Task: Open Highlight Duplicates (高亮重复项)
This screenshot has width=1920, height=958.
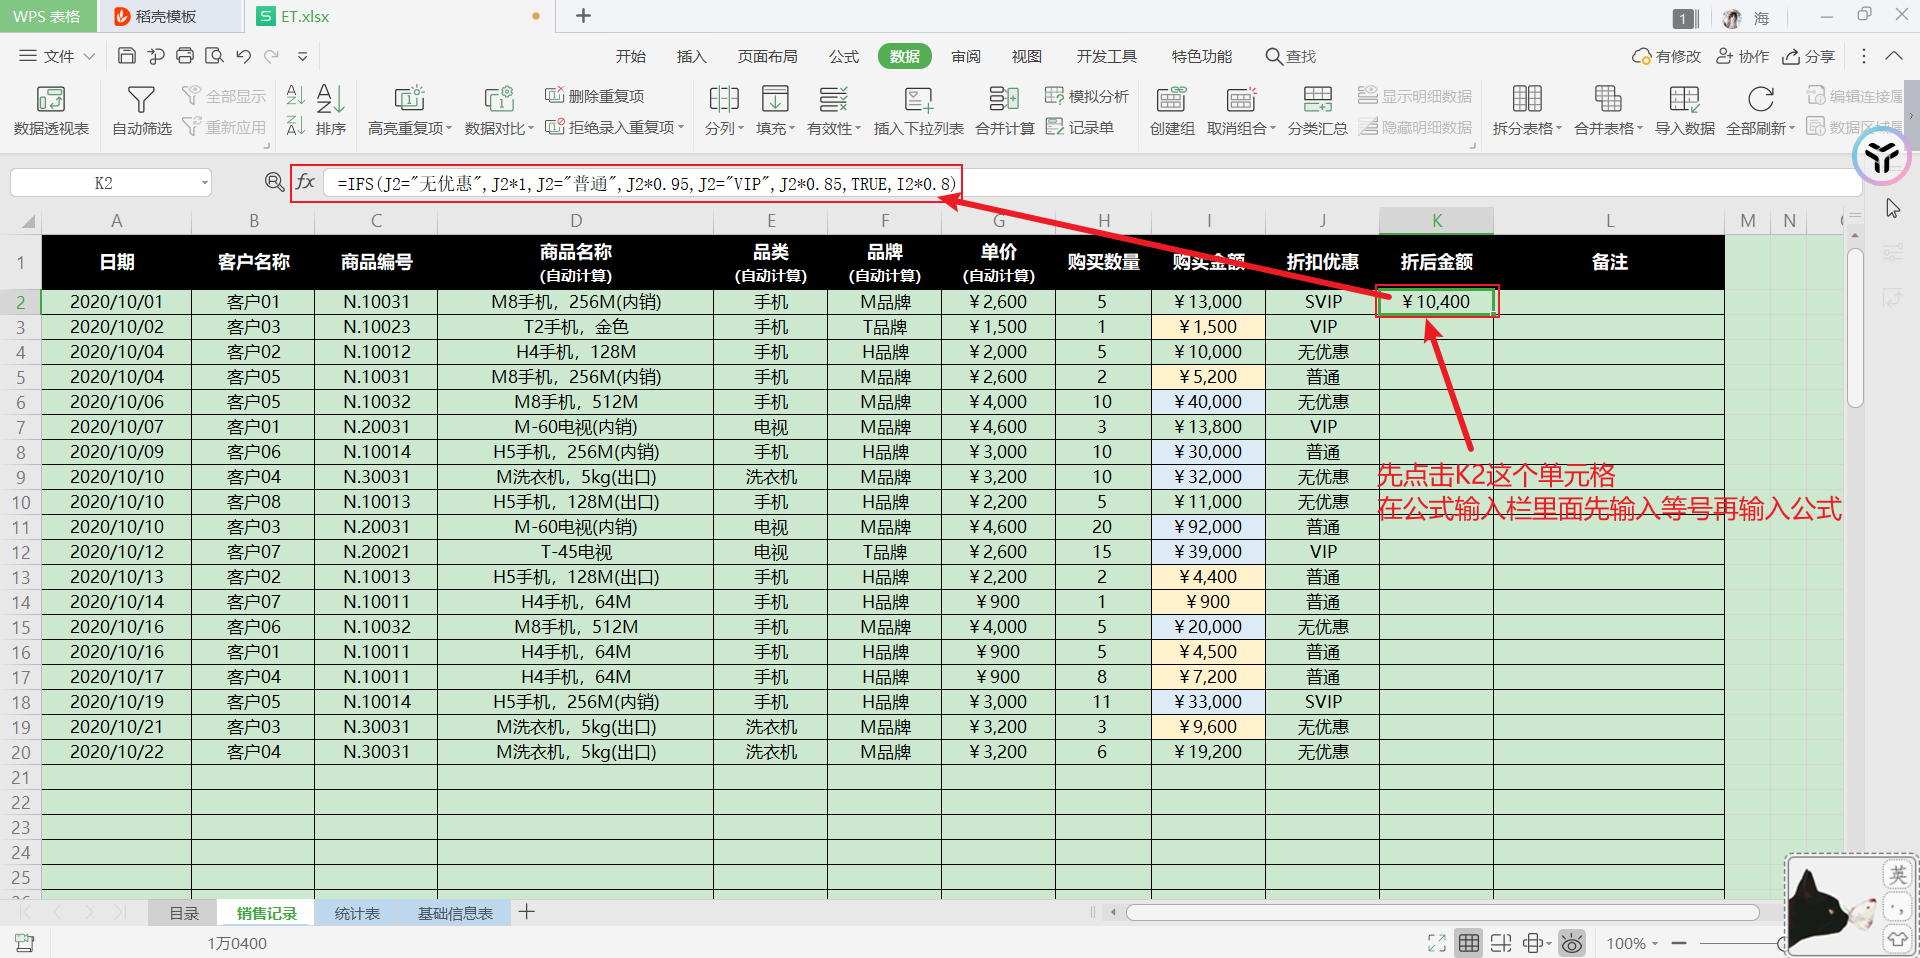Action: click(409, 110)
